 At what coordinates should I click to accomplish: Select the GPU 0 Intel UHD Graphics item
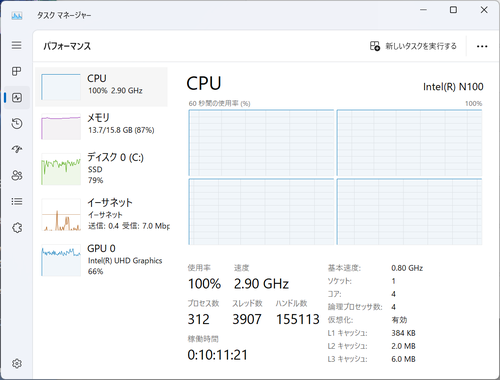point(101,260)
